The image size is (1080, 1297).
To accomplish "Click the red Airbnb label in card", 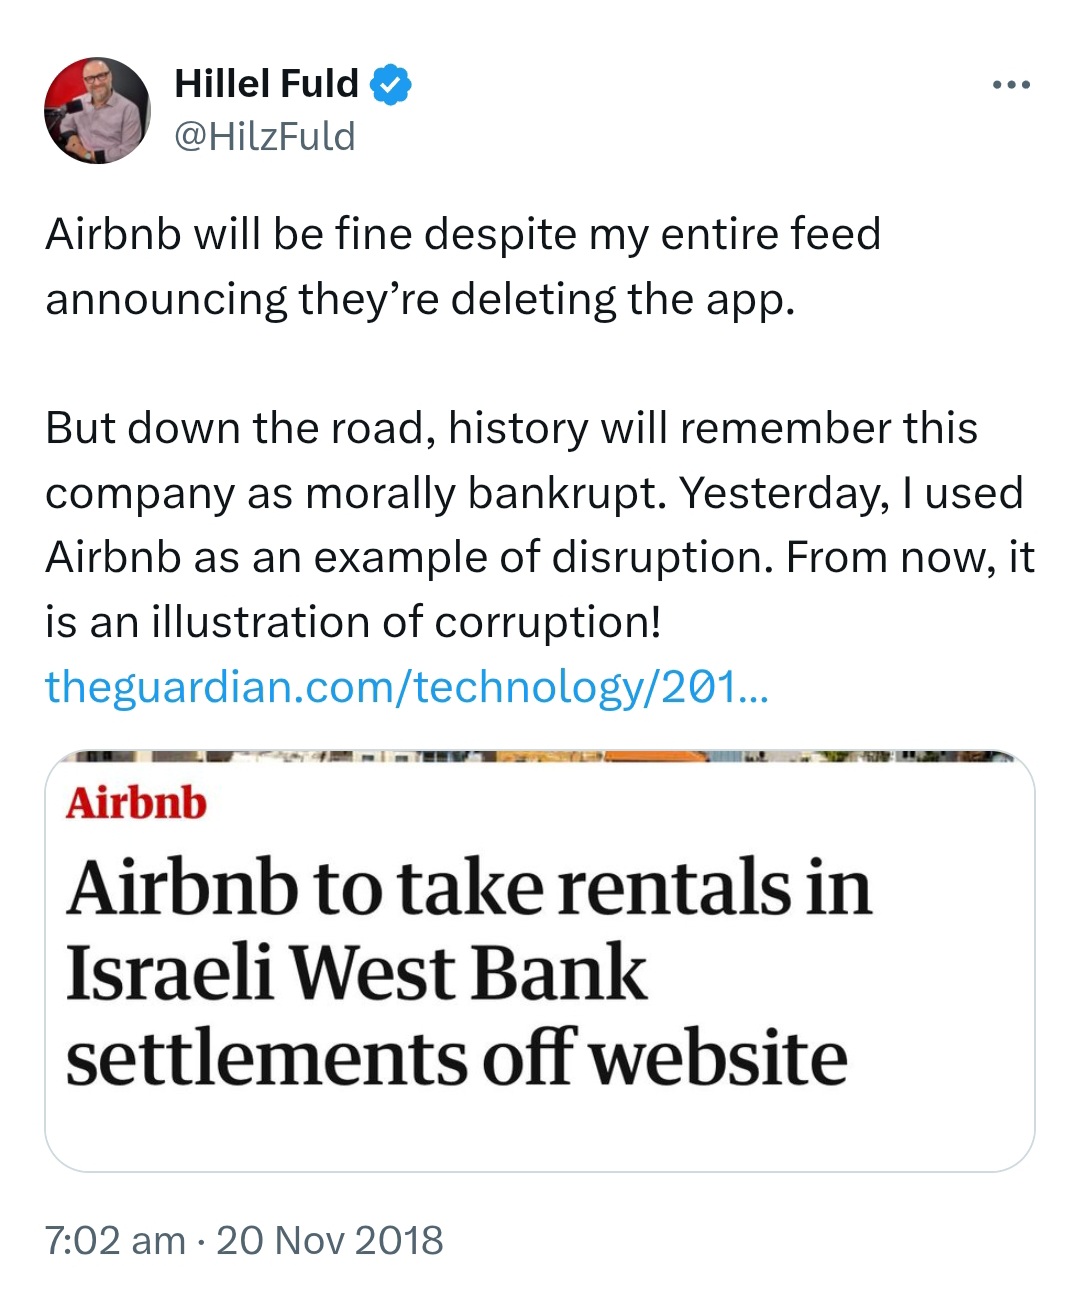I will coord(136,803).
